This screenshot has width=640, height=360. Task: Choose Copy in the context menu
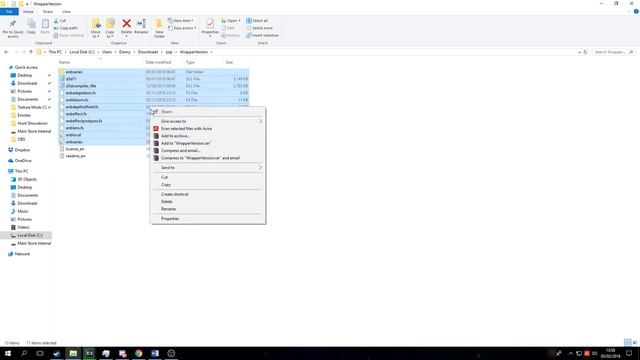point(207,184)
